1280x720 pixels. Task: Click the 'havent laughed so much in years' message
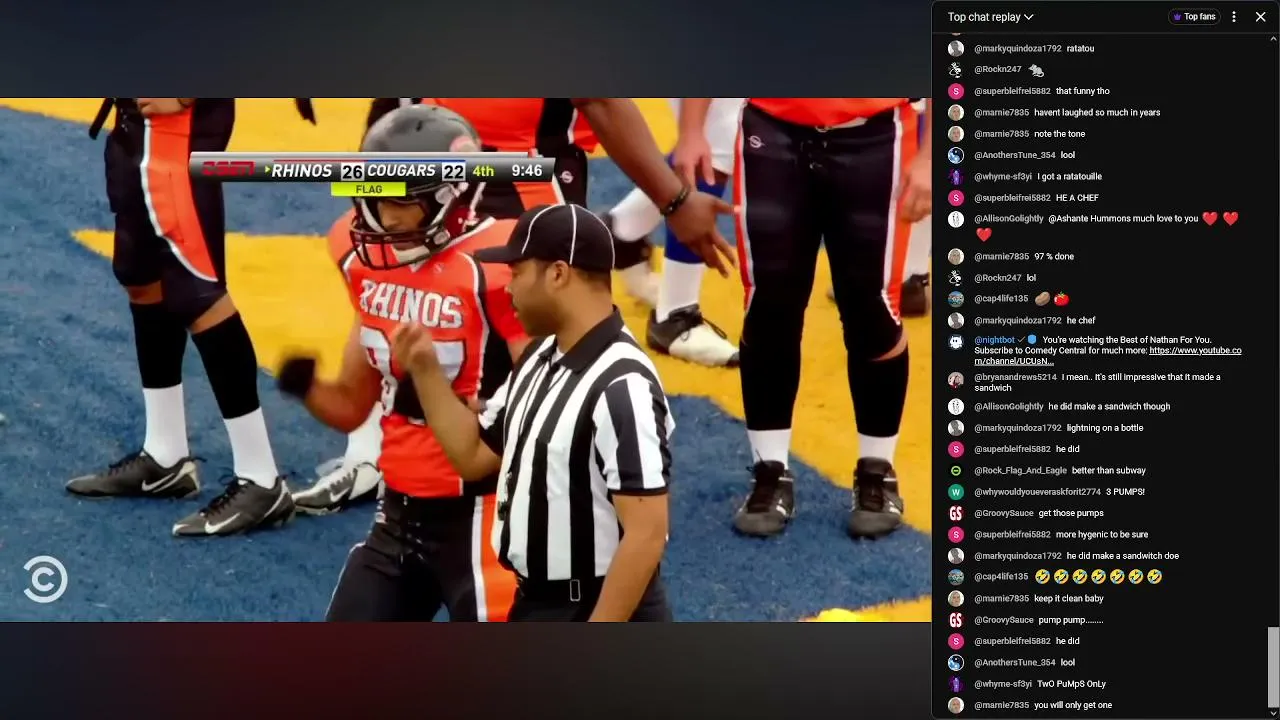click(x=1097, y=113)
